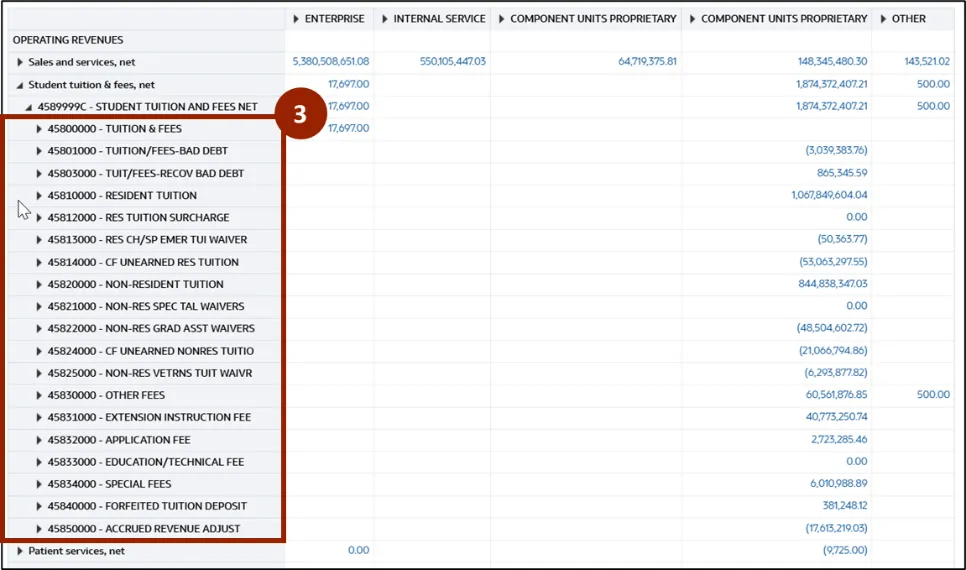Open the 5,380,508,651.08 Enterprise sales value

(331, 62)
